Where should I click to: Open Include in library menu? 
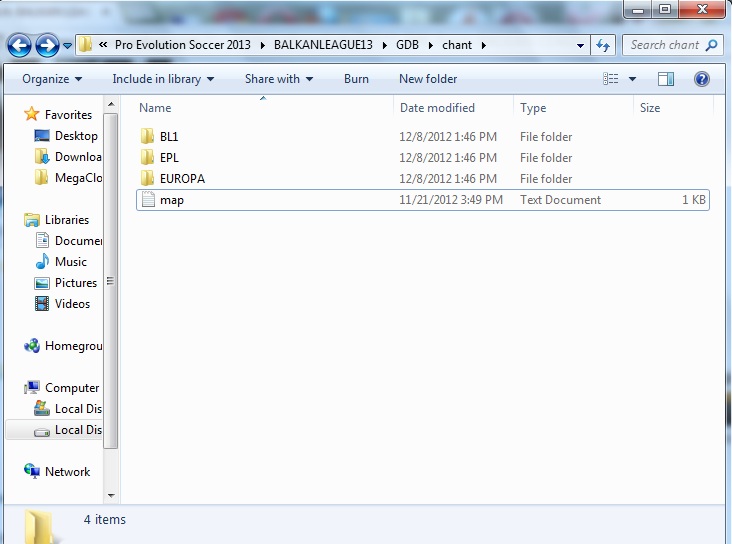163,79
